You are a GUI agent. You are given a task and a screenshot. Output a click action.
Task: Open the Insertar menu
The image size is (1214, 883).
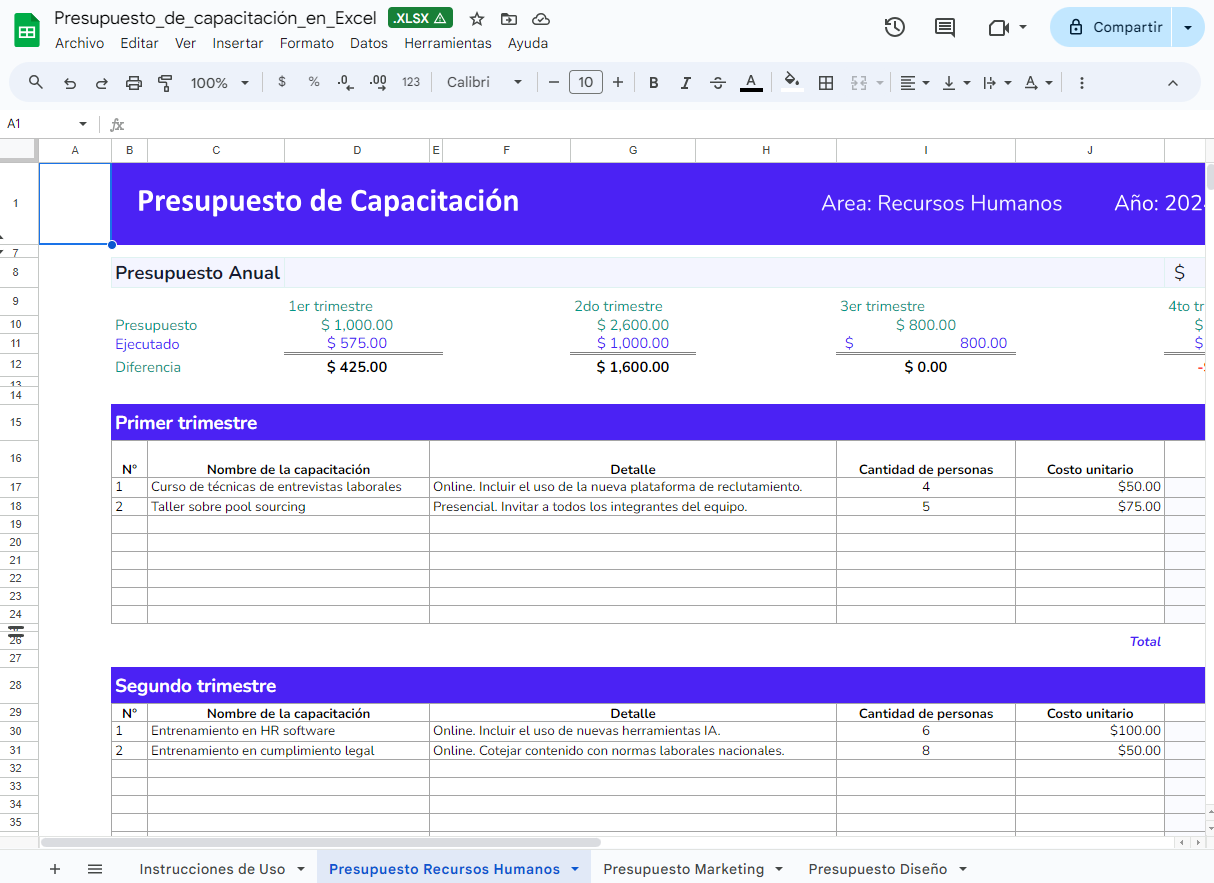pyautogui.click(x=238, y=43)
